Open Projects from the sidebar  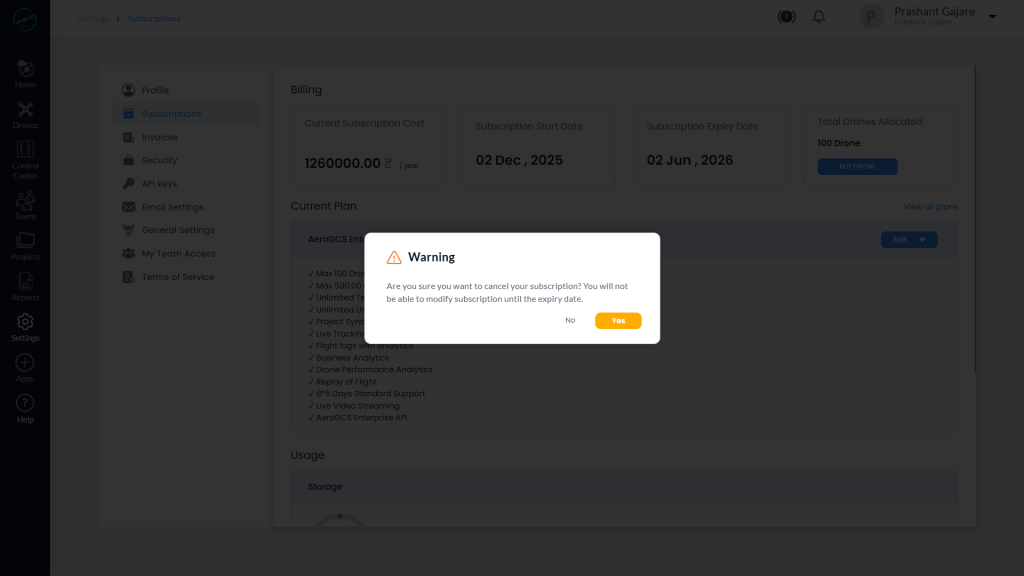point(24,243)
